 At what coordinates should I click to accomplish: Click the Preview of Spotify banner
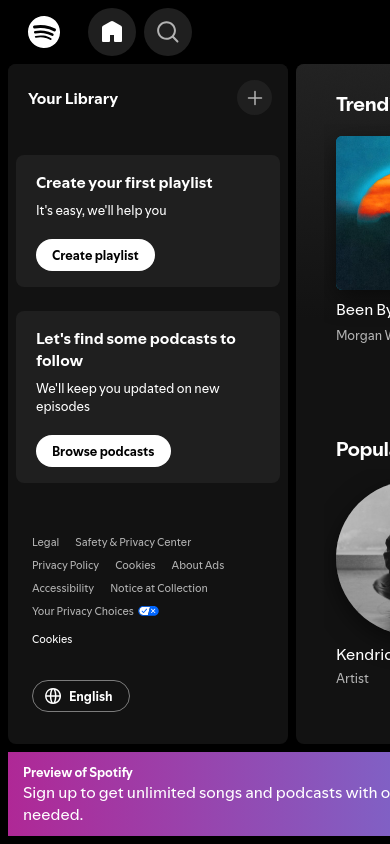(199, 794)
